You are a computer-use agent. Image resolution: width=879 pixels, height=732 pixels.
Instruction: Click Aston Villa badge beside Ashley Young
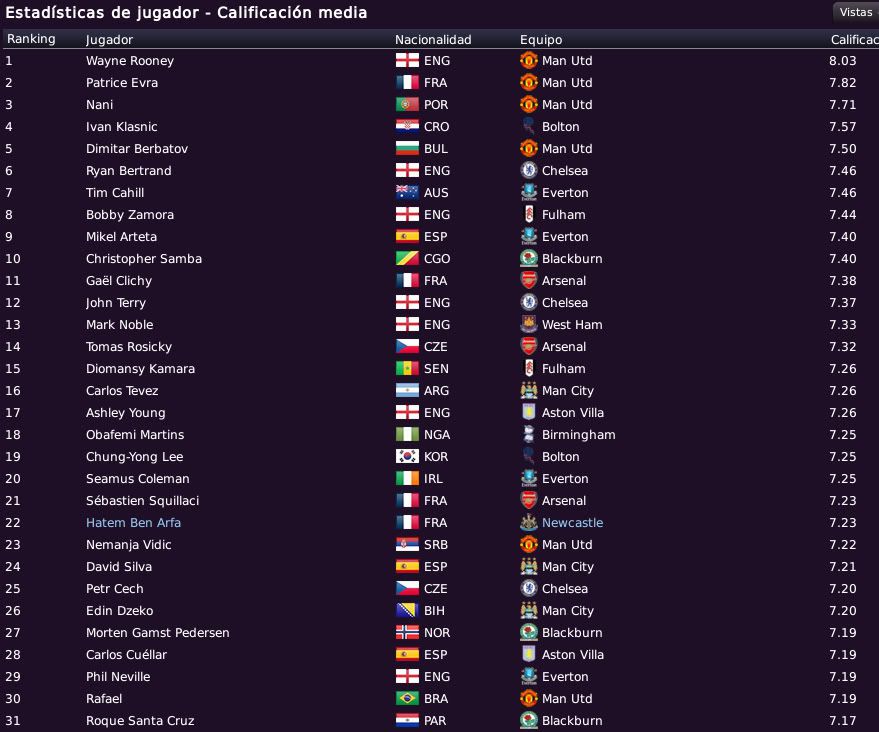[x=529, y=413]
